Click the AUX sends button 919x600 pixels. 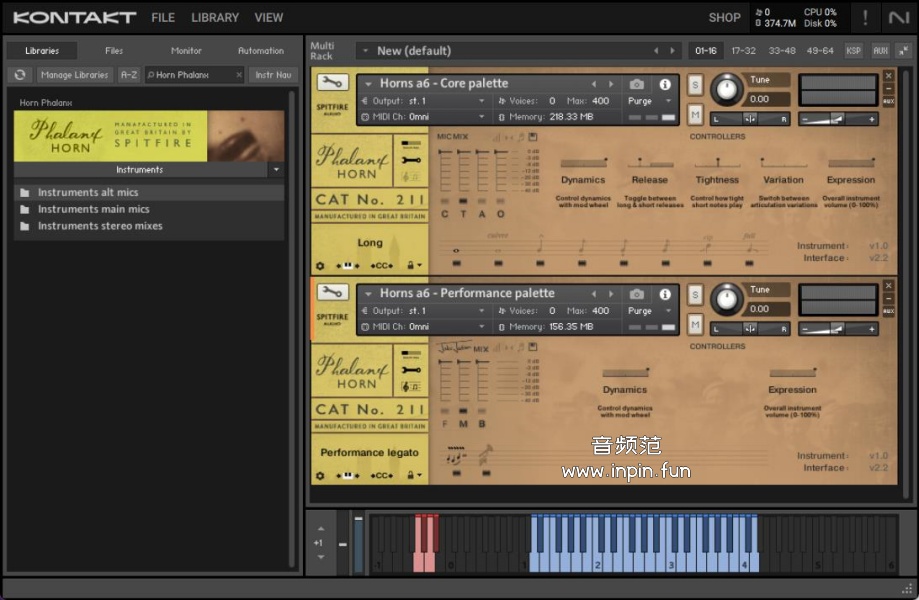click(880, 50)
